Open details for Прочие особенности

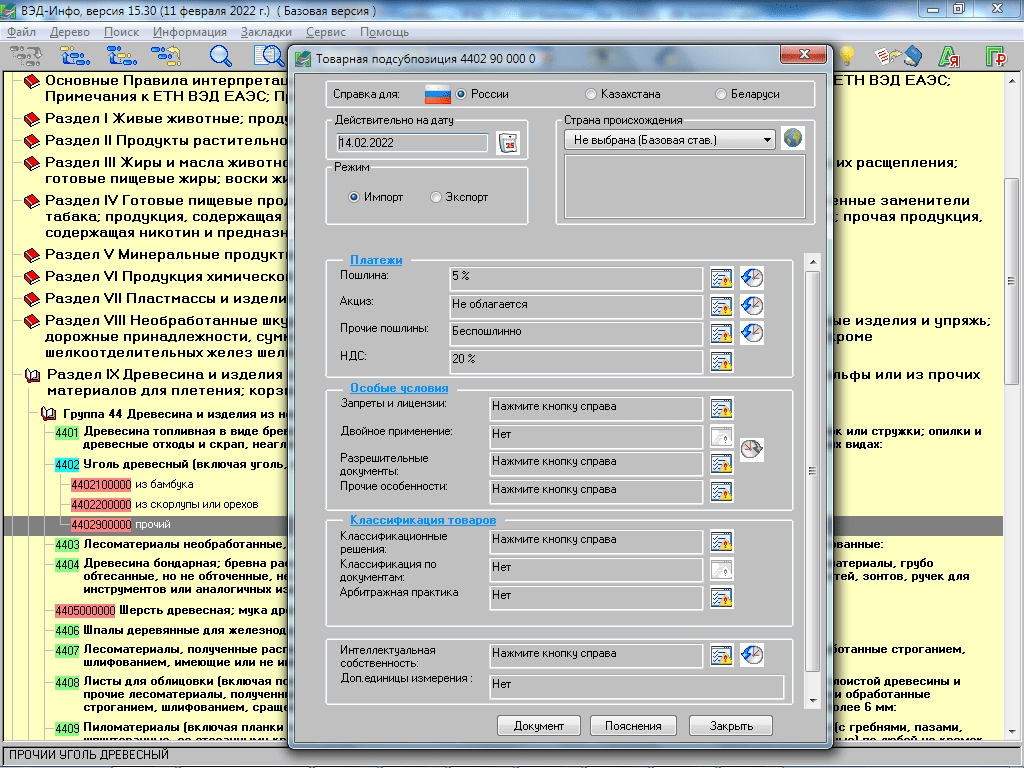tap(721, 491)
